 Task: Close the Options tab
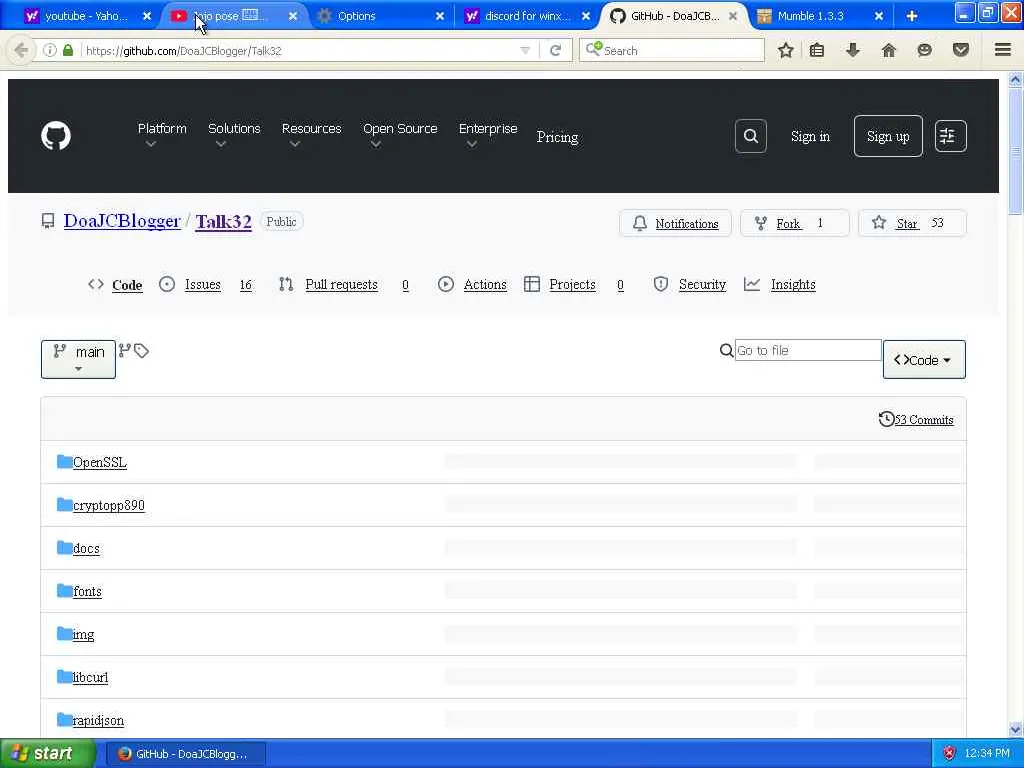coord(440,16)
